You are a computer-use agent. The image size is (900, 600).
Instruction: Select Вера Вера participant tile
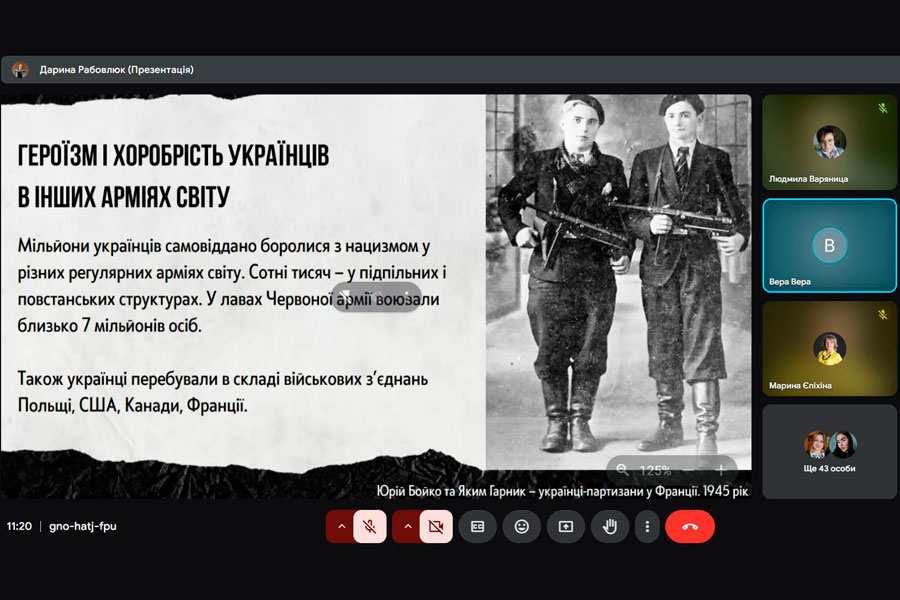(x=829, y=246)
